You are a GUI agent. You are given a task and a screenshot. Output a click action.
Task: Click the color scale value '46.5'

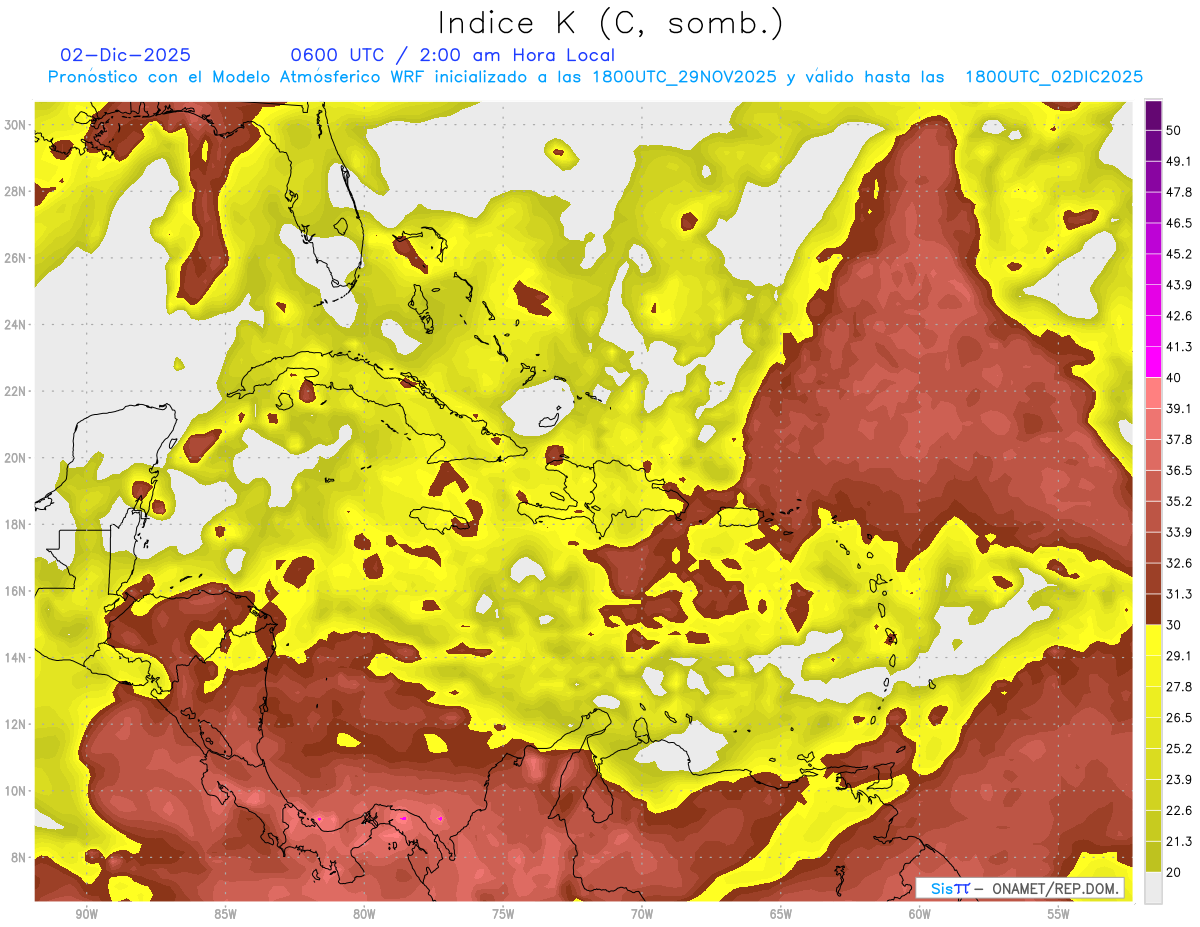point(1178,223)
